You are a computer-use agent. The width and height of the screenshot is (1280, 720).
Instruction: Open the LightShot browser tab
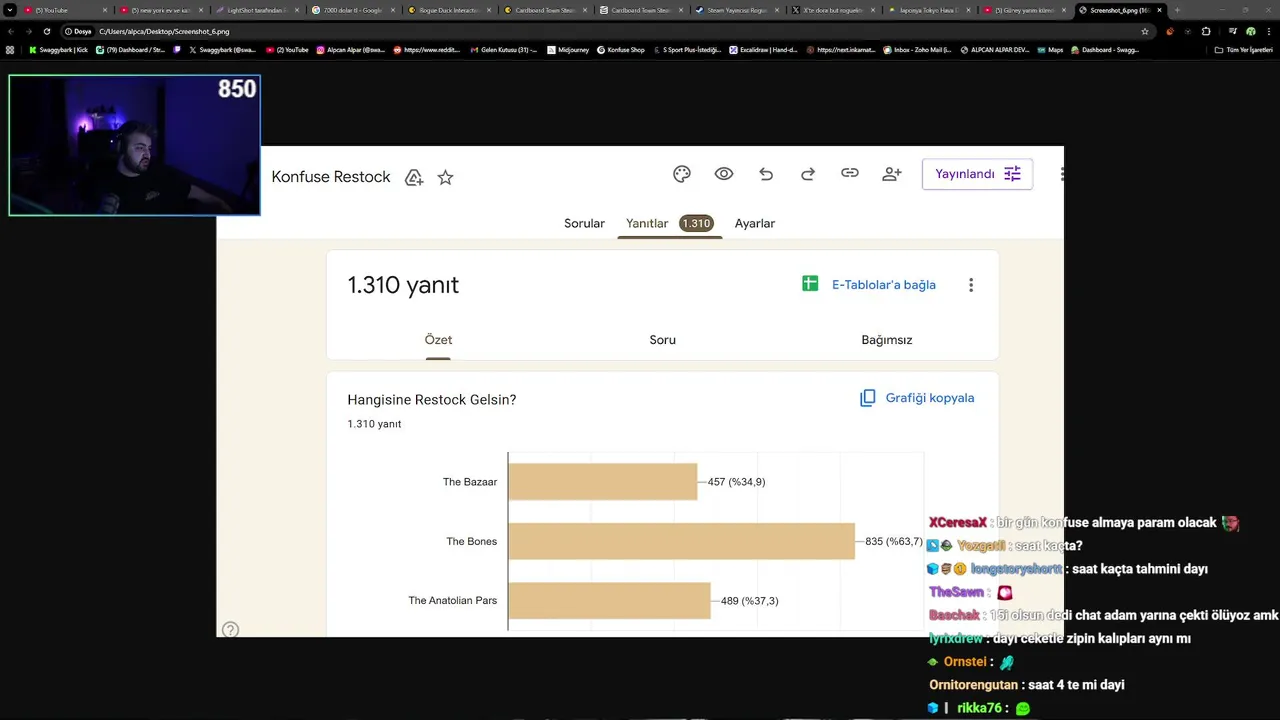click(x=257, y=10)
